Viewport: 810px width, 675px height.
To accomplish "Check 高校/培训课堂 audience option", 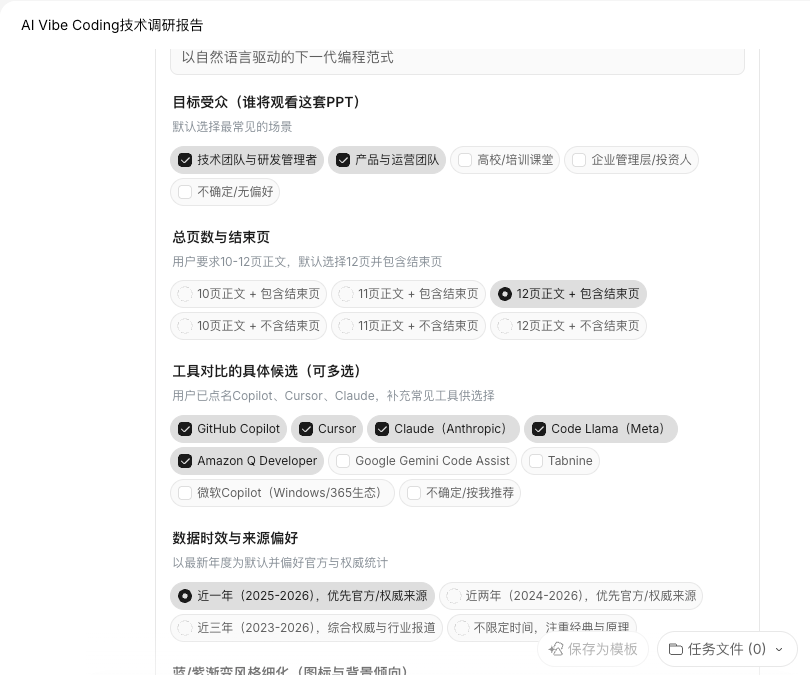I will (x=505, y=160).
